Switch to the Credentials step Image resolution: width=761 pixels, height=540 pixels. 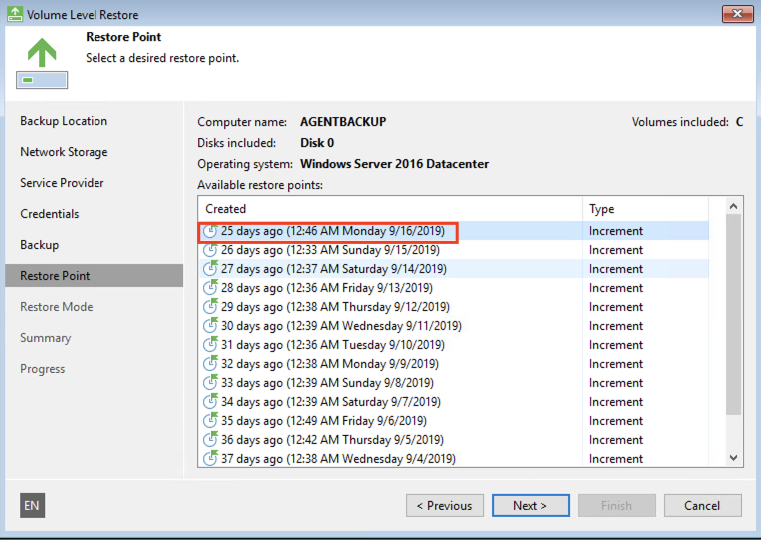49,214
